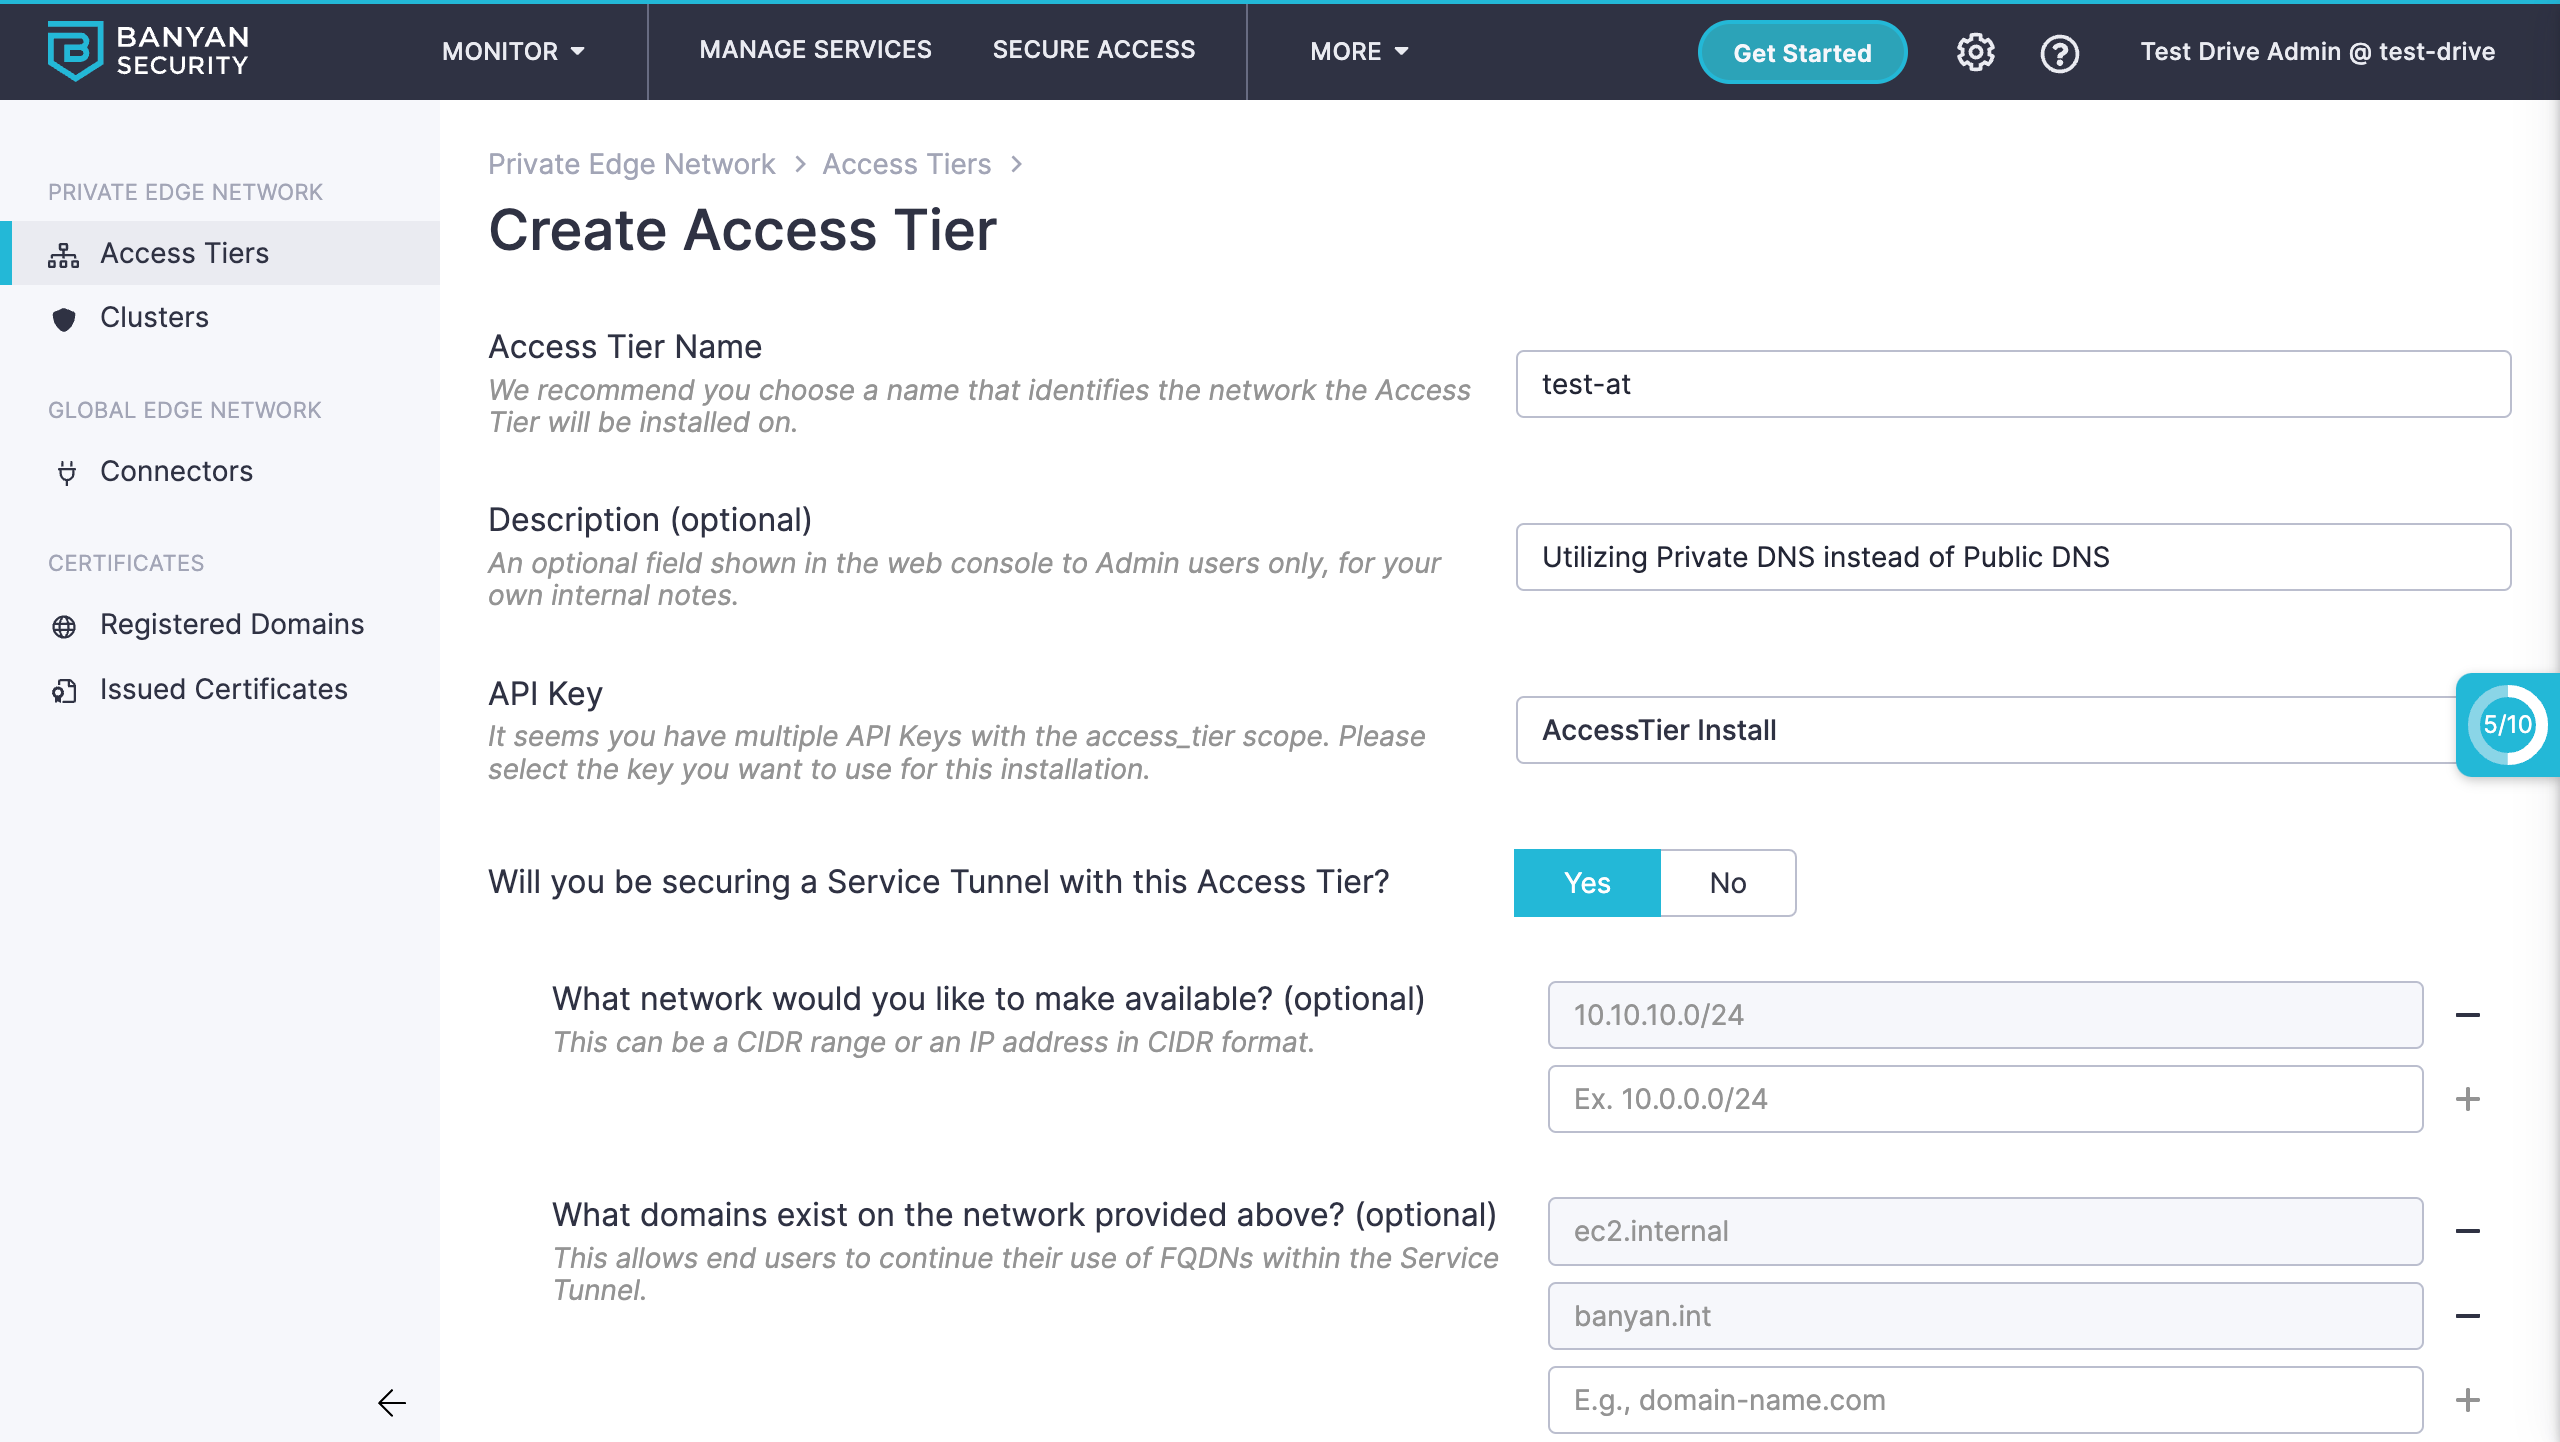The image size is (2560, 1442).
Task: Select Yes for Service Tunnel
Action: coord(1587,883)
